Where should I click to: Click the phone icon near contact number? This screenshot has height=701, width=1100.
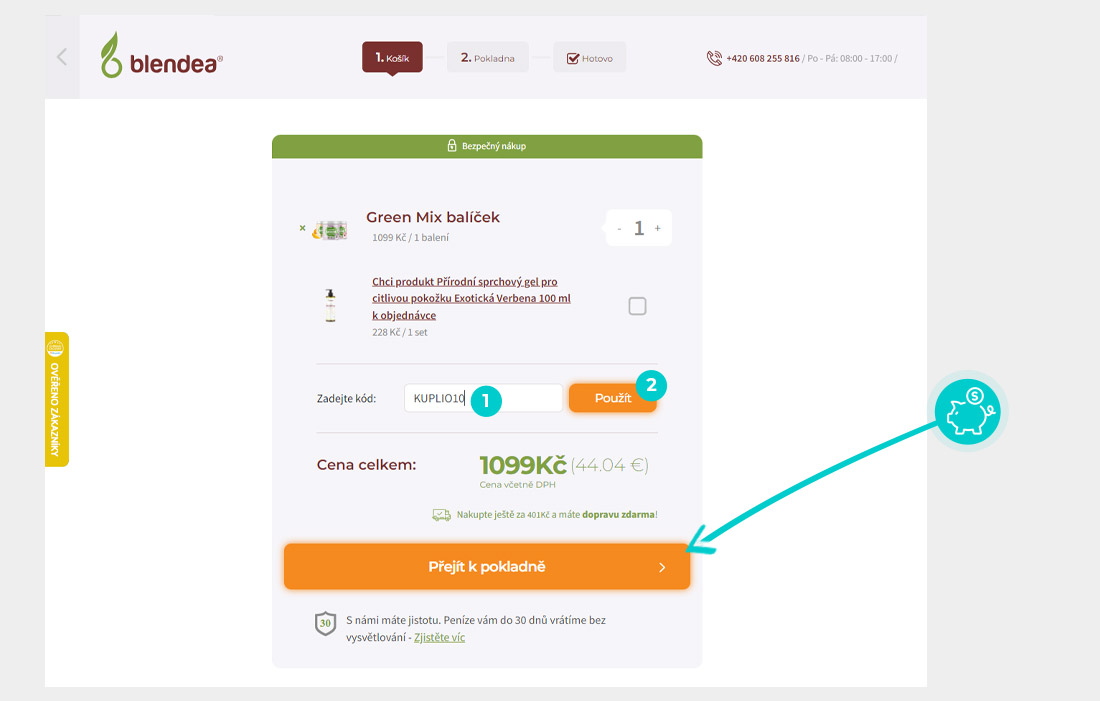tap(714, 58)
